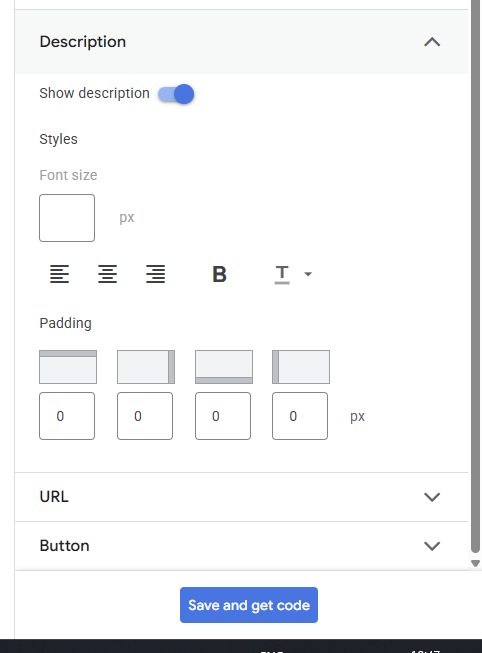Click the bottom padding value field
The width and height of the screenshot is (482, 653).
pos(223,416)
